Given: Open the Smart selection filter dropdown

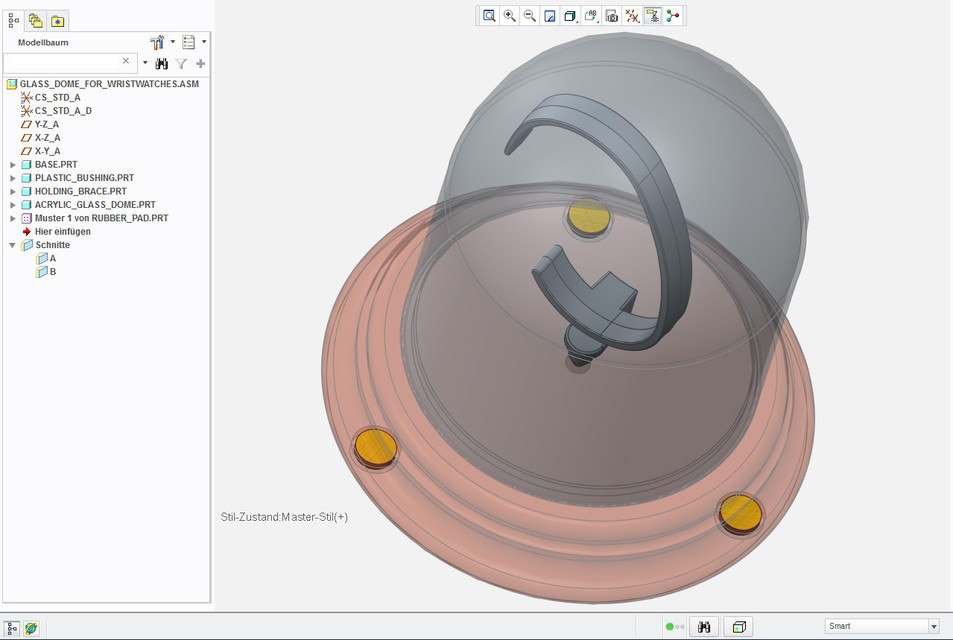Looking at the screenshot, I should [x=934, y=627].
